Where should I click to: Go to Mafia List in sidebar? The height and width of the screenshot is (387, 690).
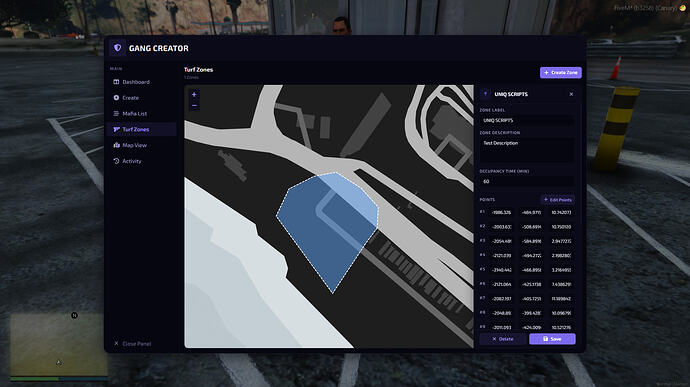(141, 114)
